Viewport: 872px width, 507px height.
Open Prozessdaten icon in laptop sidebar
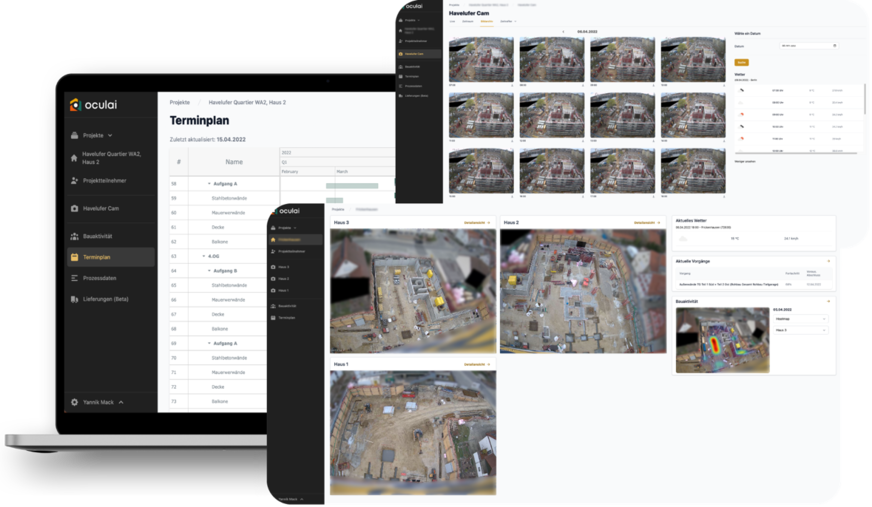75,278
